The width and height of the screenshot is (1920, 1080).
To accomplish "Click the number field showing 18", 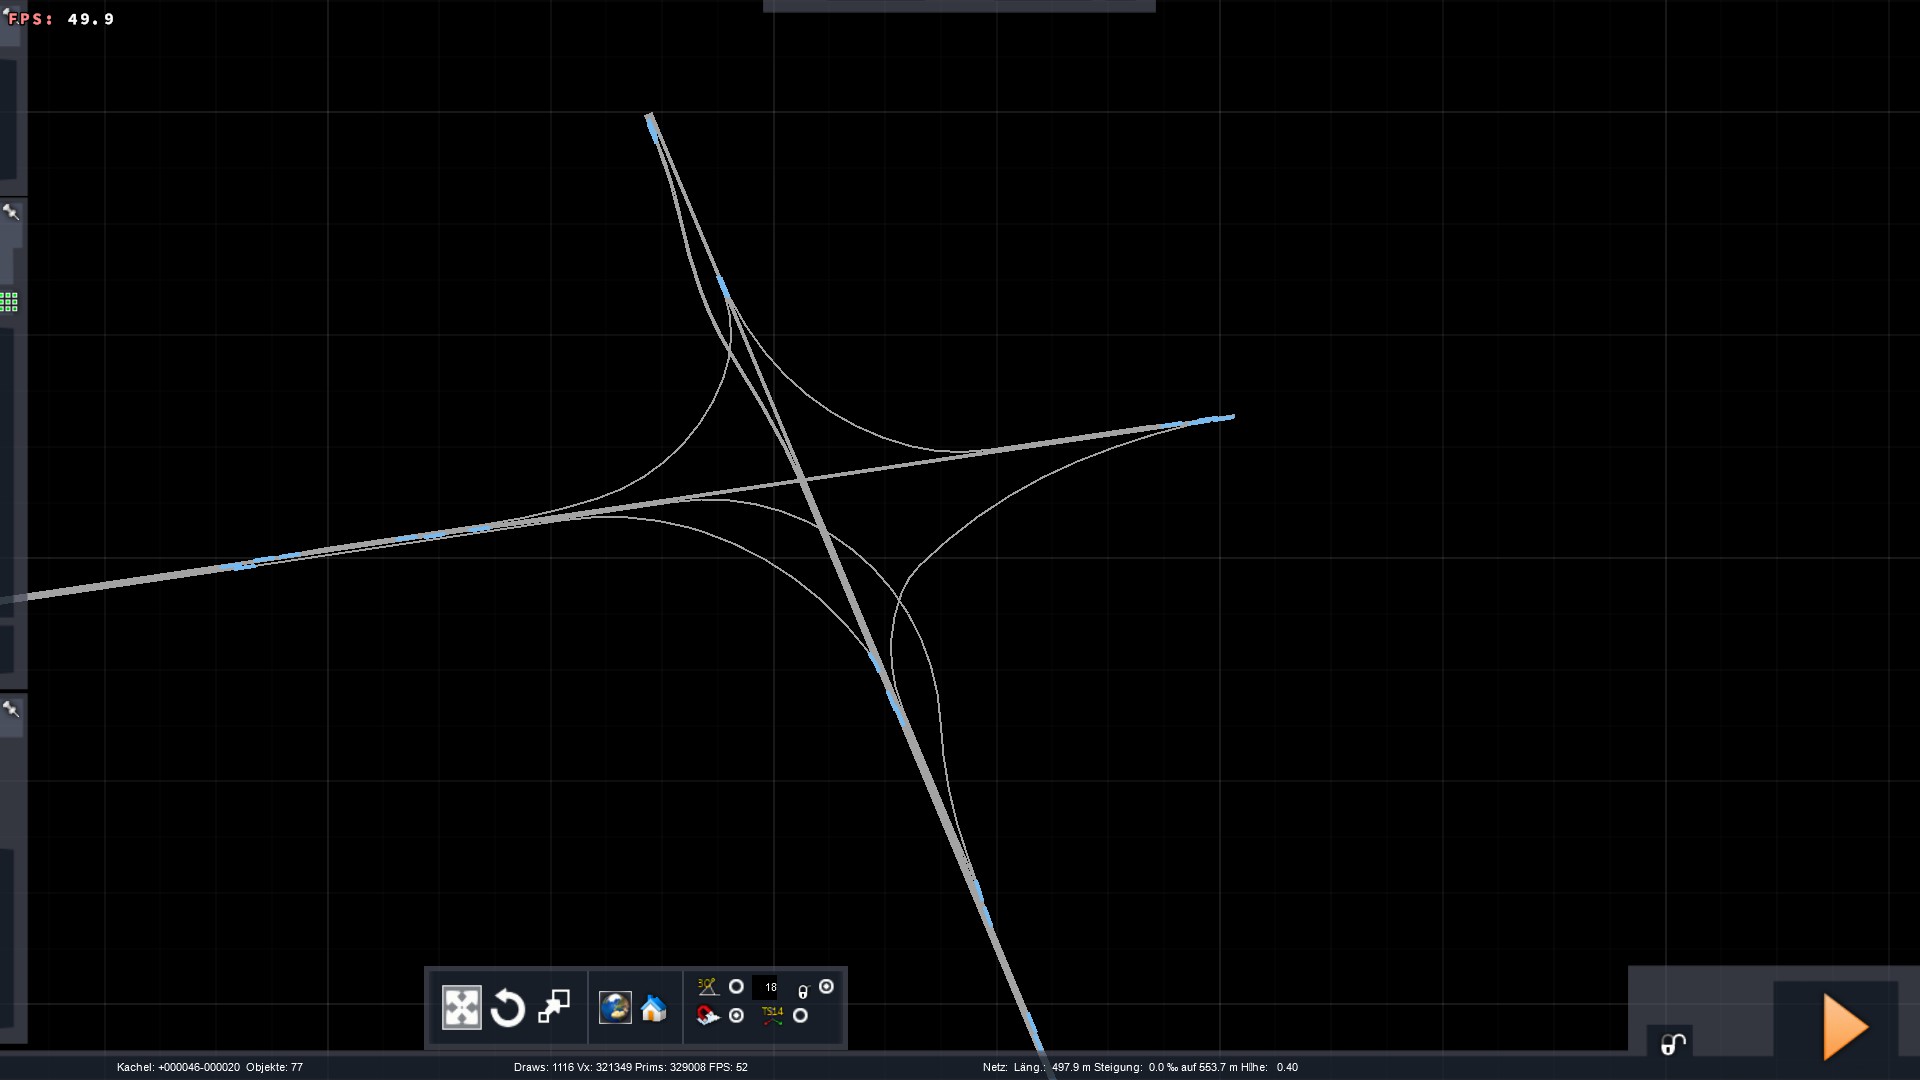I will [x=766, y=987].
